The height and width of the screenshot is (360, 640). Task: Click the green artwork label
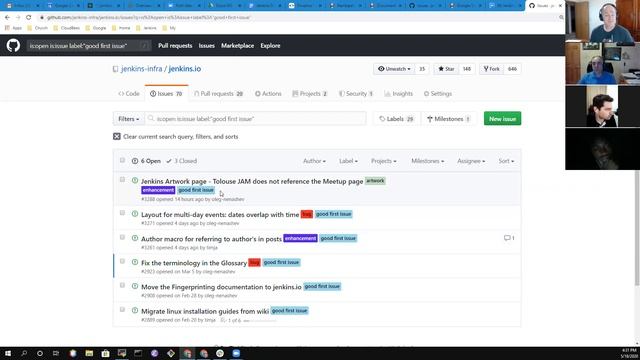[375, 181]
